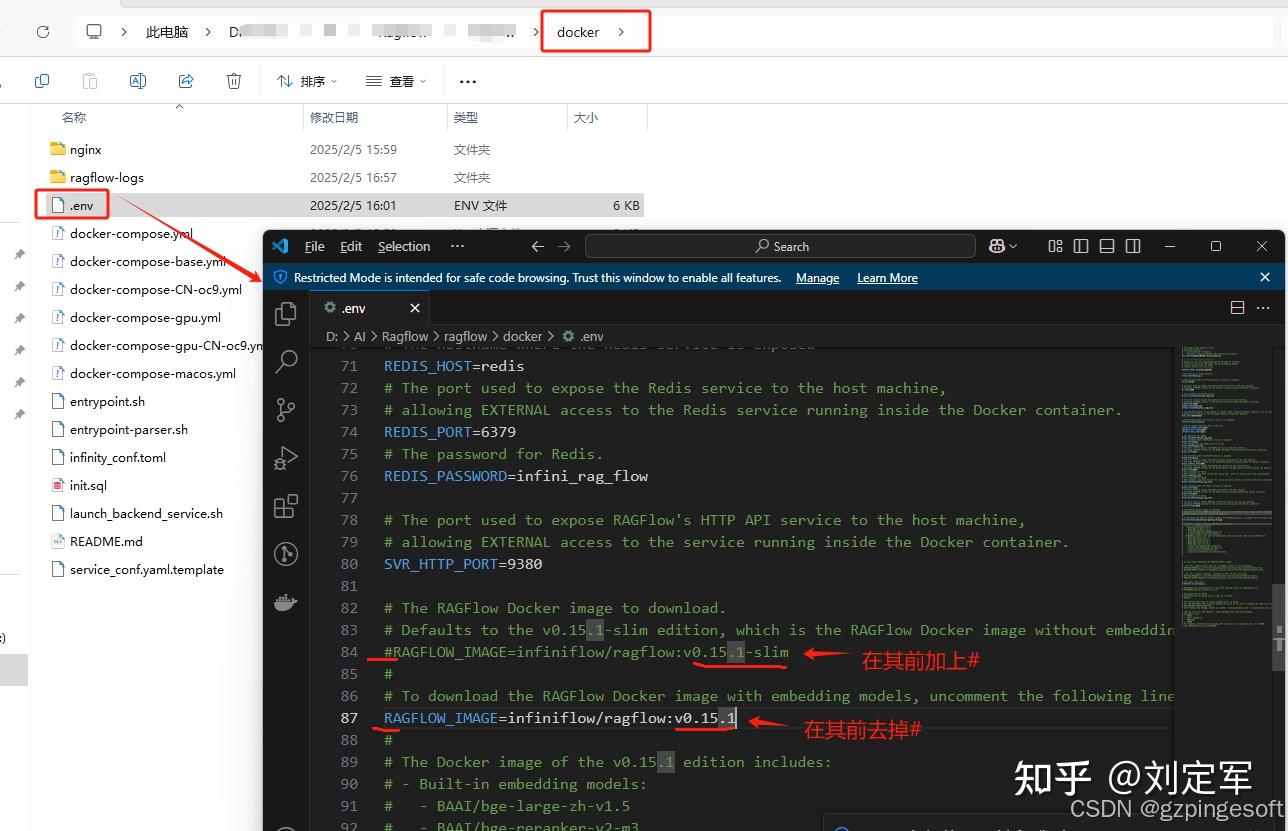The height and width of the screenshot is (831, 1288).
Task: Toggle the primary side bar layout button
Action: 1081,246
